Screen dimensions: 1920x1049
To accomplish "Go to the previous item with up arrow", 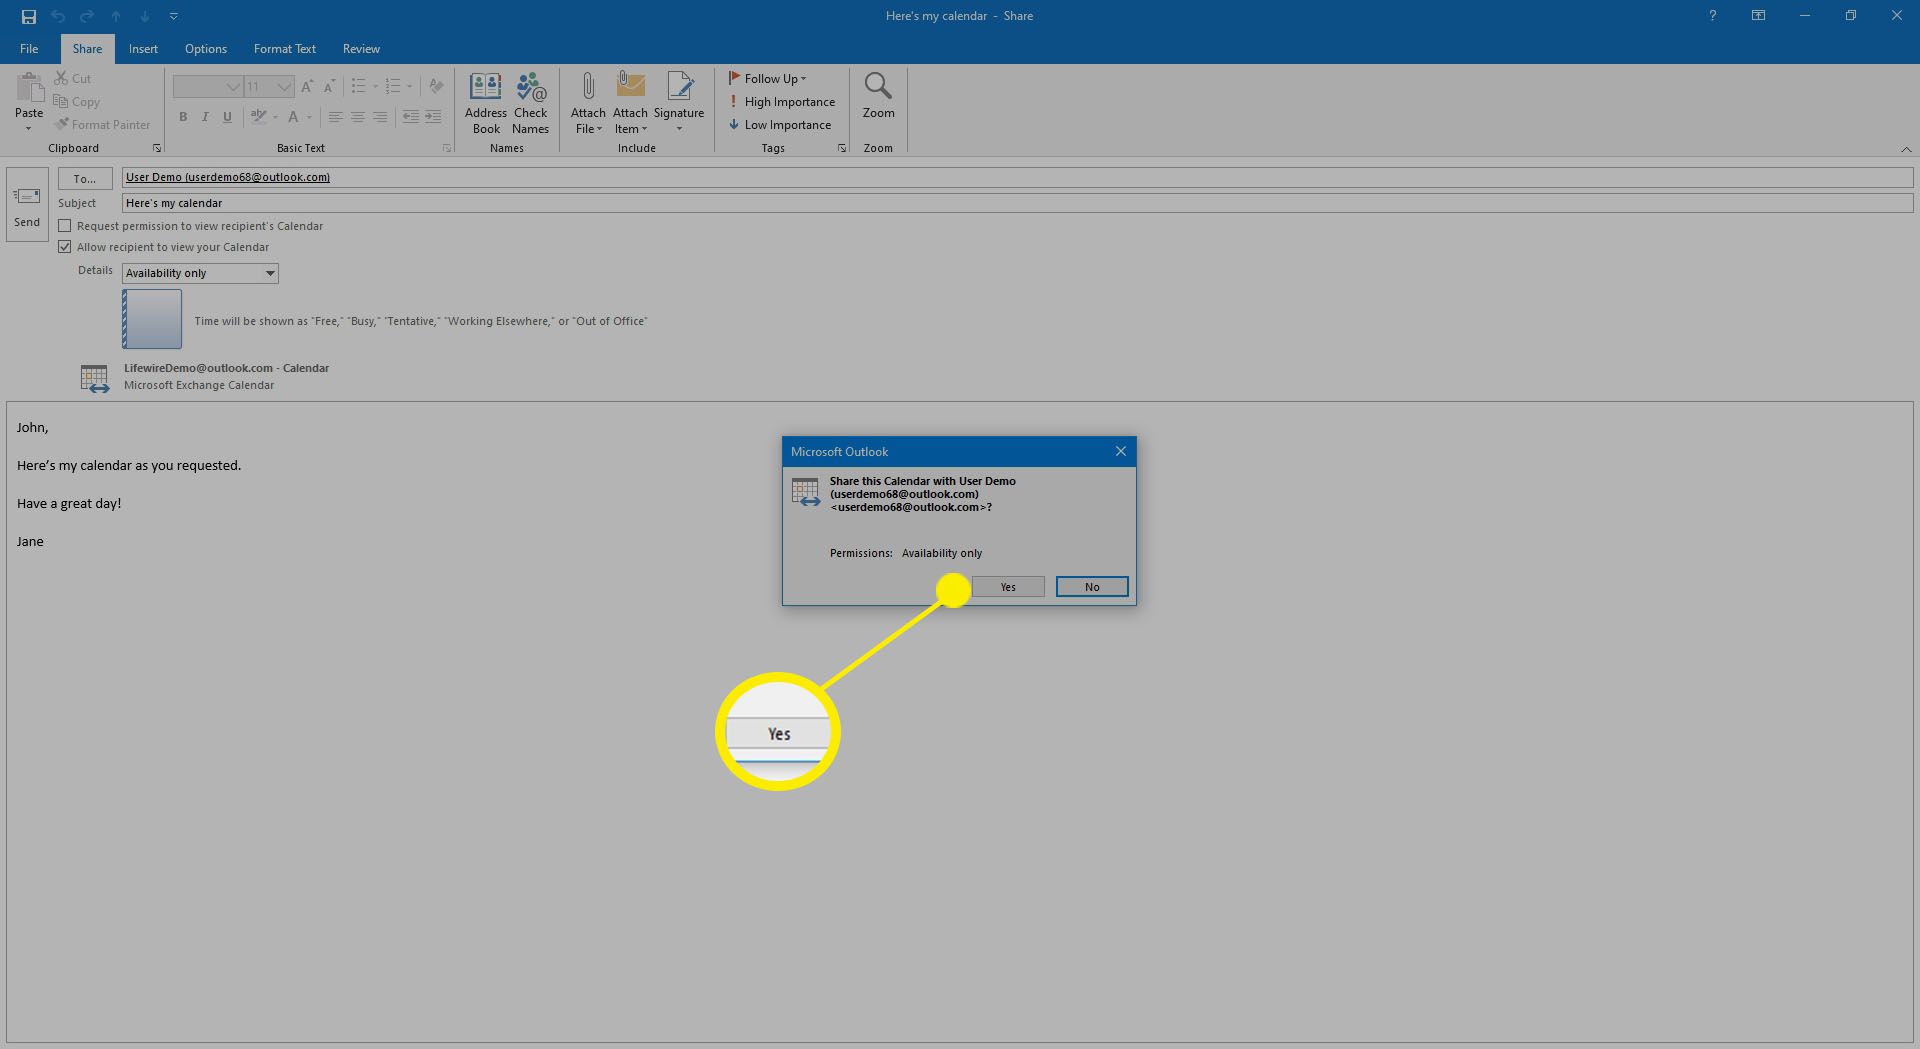I will [x=116, y=16].
